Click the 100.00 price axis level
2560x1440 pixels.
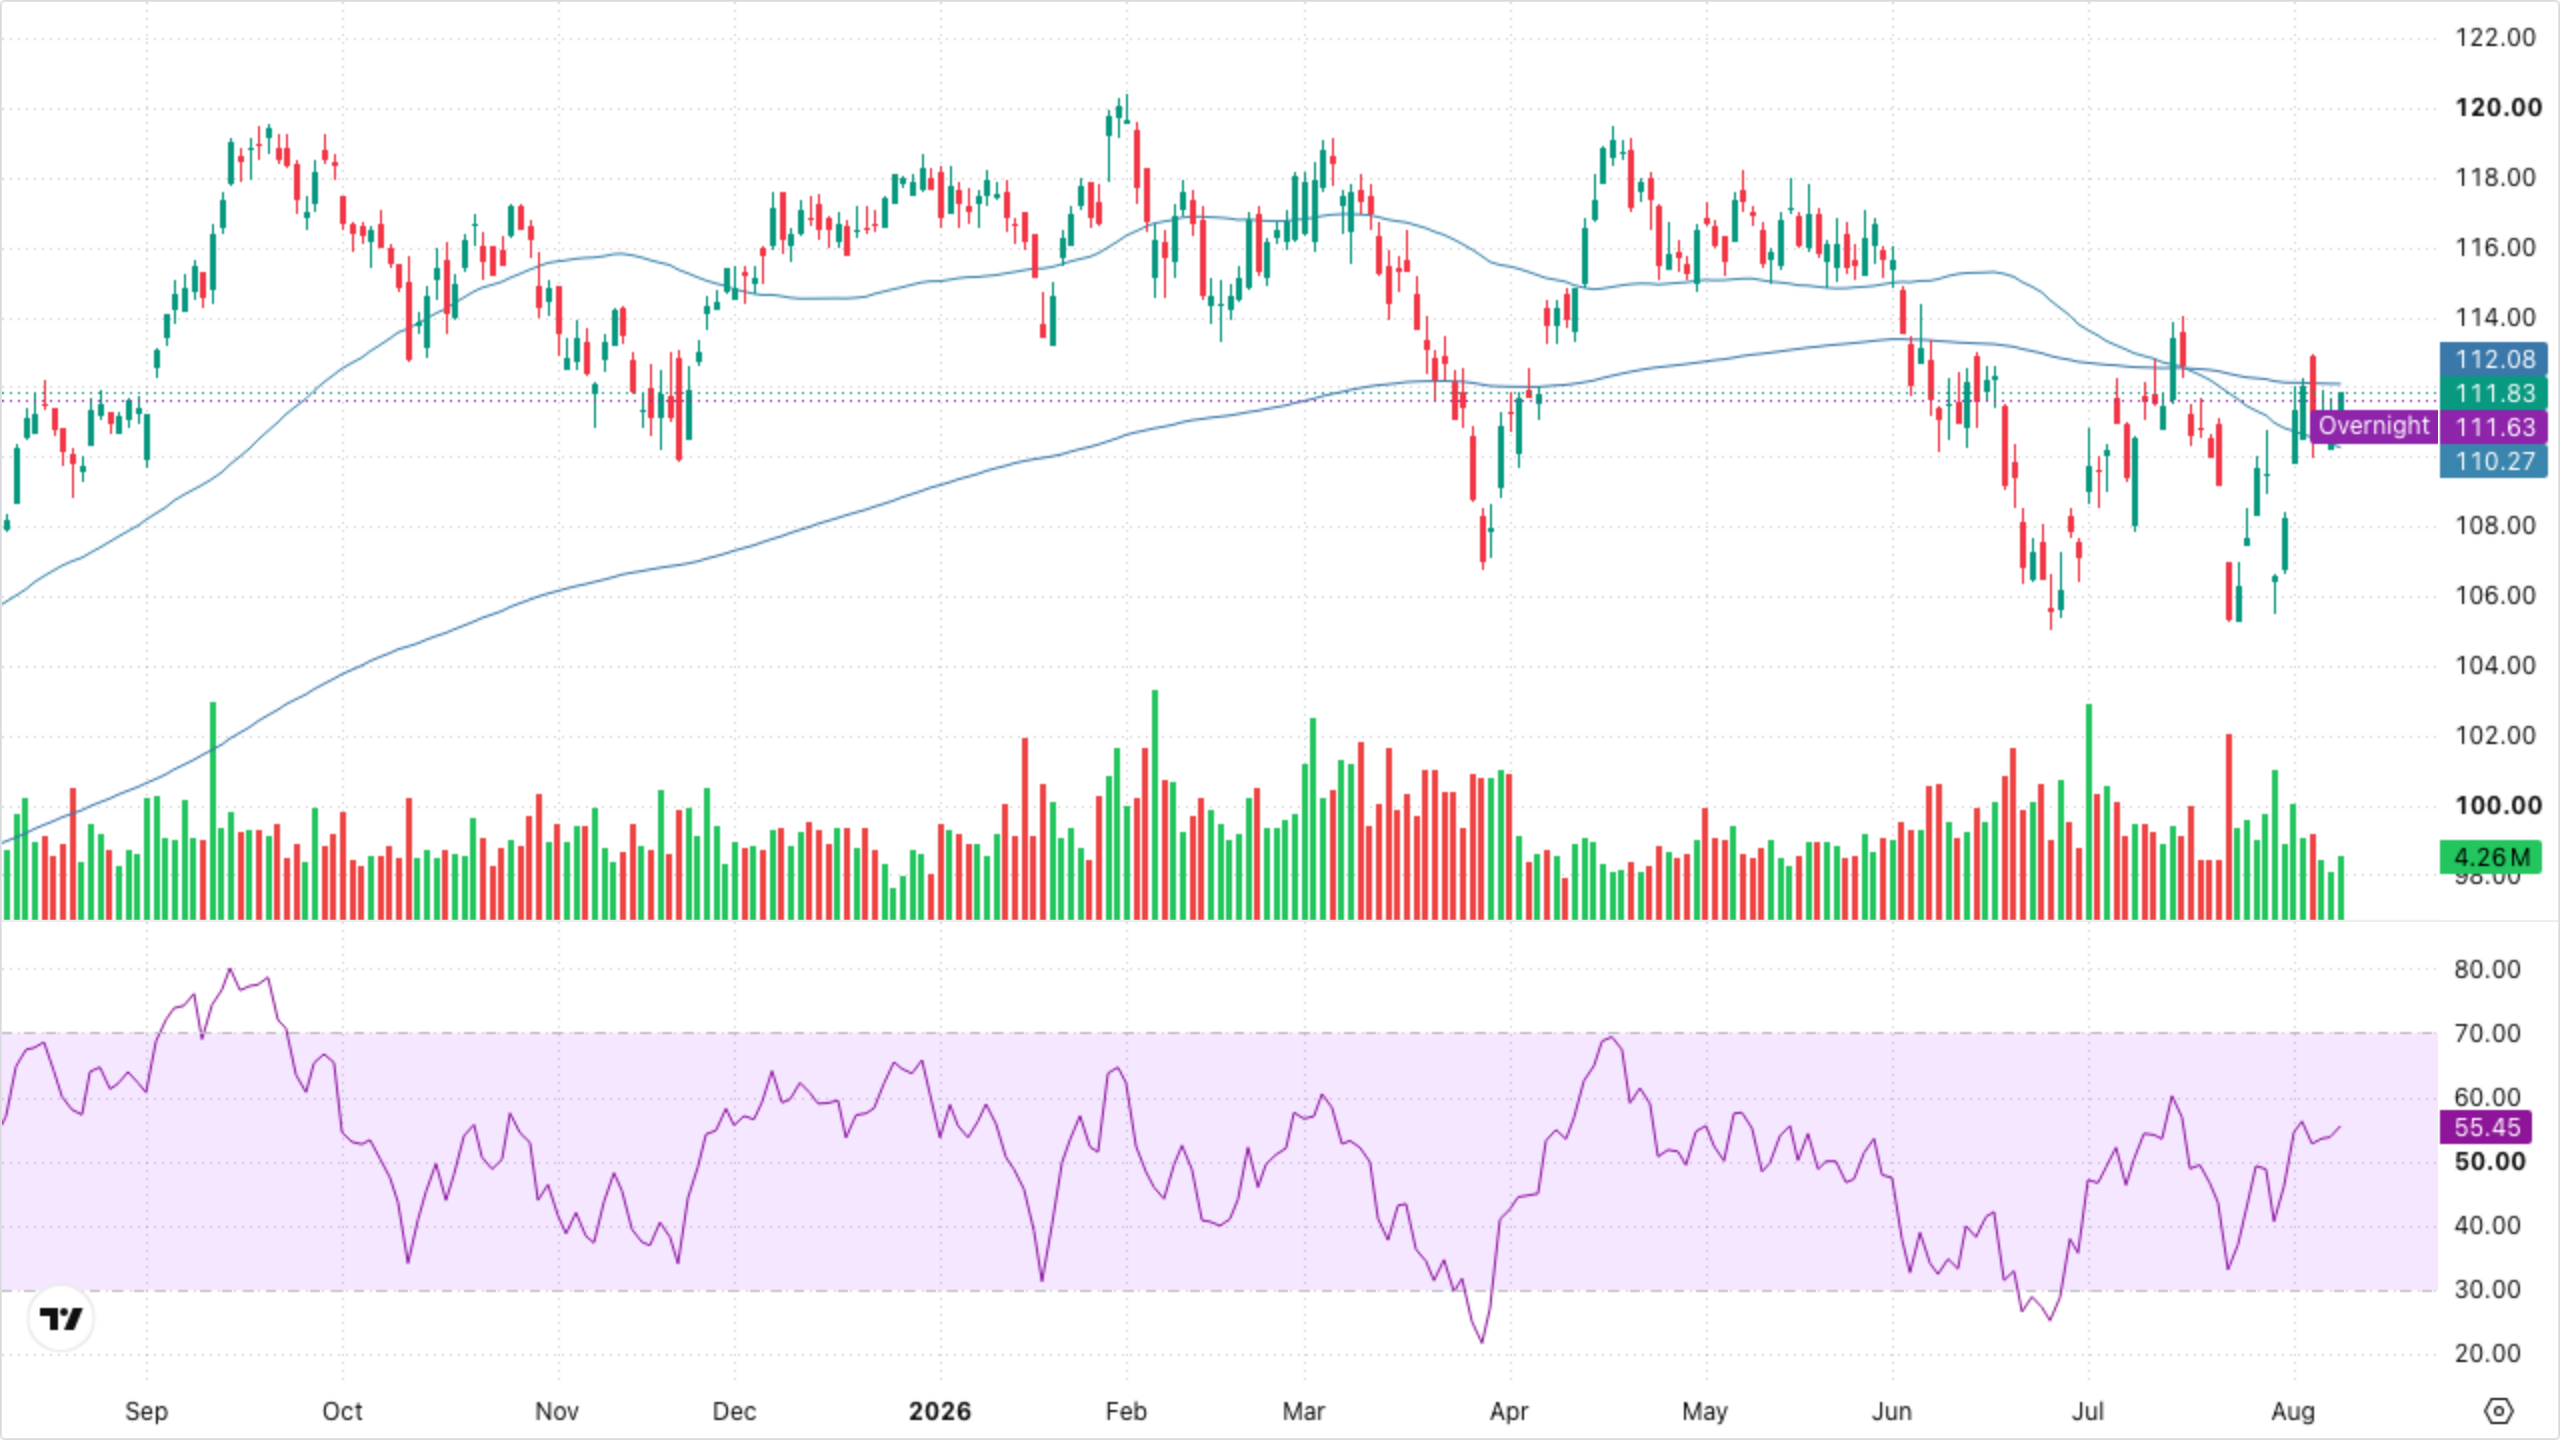(2498, 805)
